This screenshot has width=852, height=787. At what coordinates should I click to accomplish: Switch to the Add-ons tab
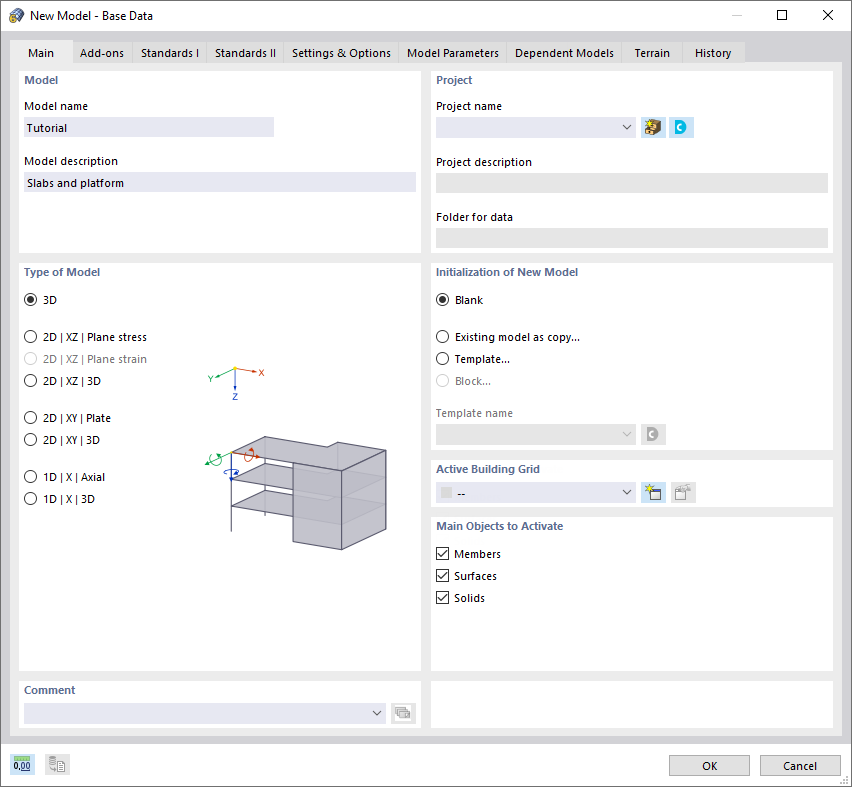[x=101, y=52]
